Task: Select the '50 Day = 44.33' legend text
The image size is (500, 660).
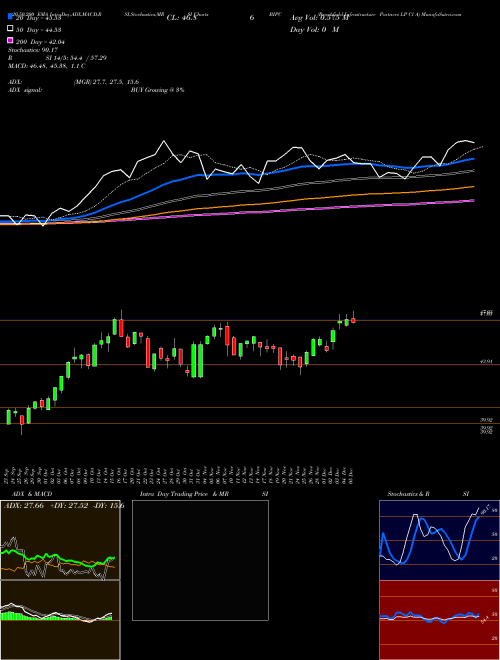Action: tap(39, 29)
